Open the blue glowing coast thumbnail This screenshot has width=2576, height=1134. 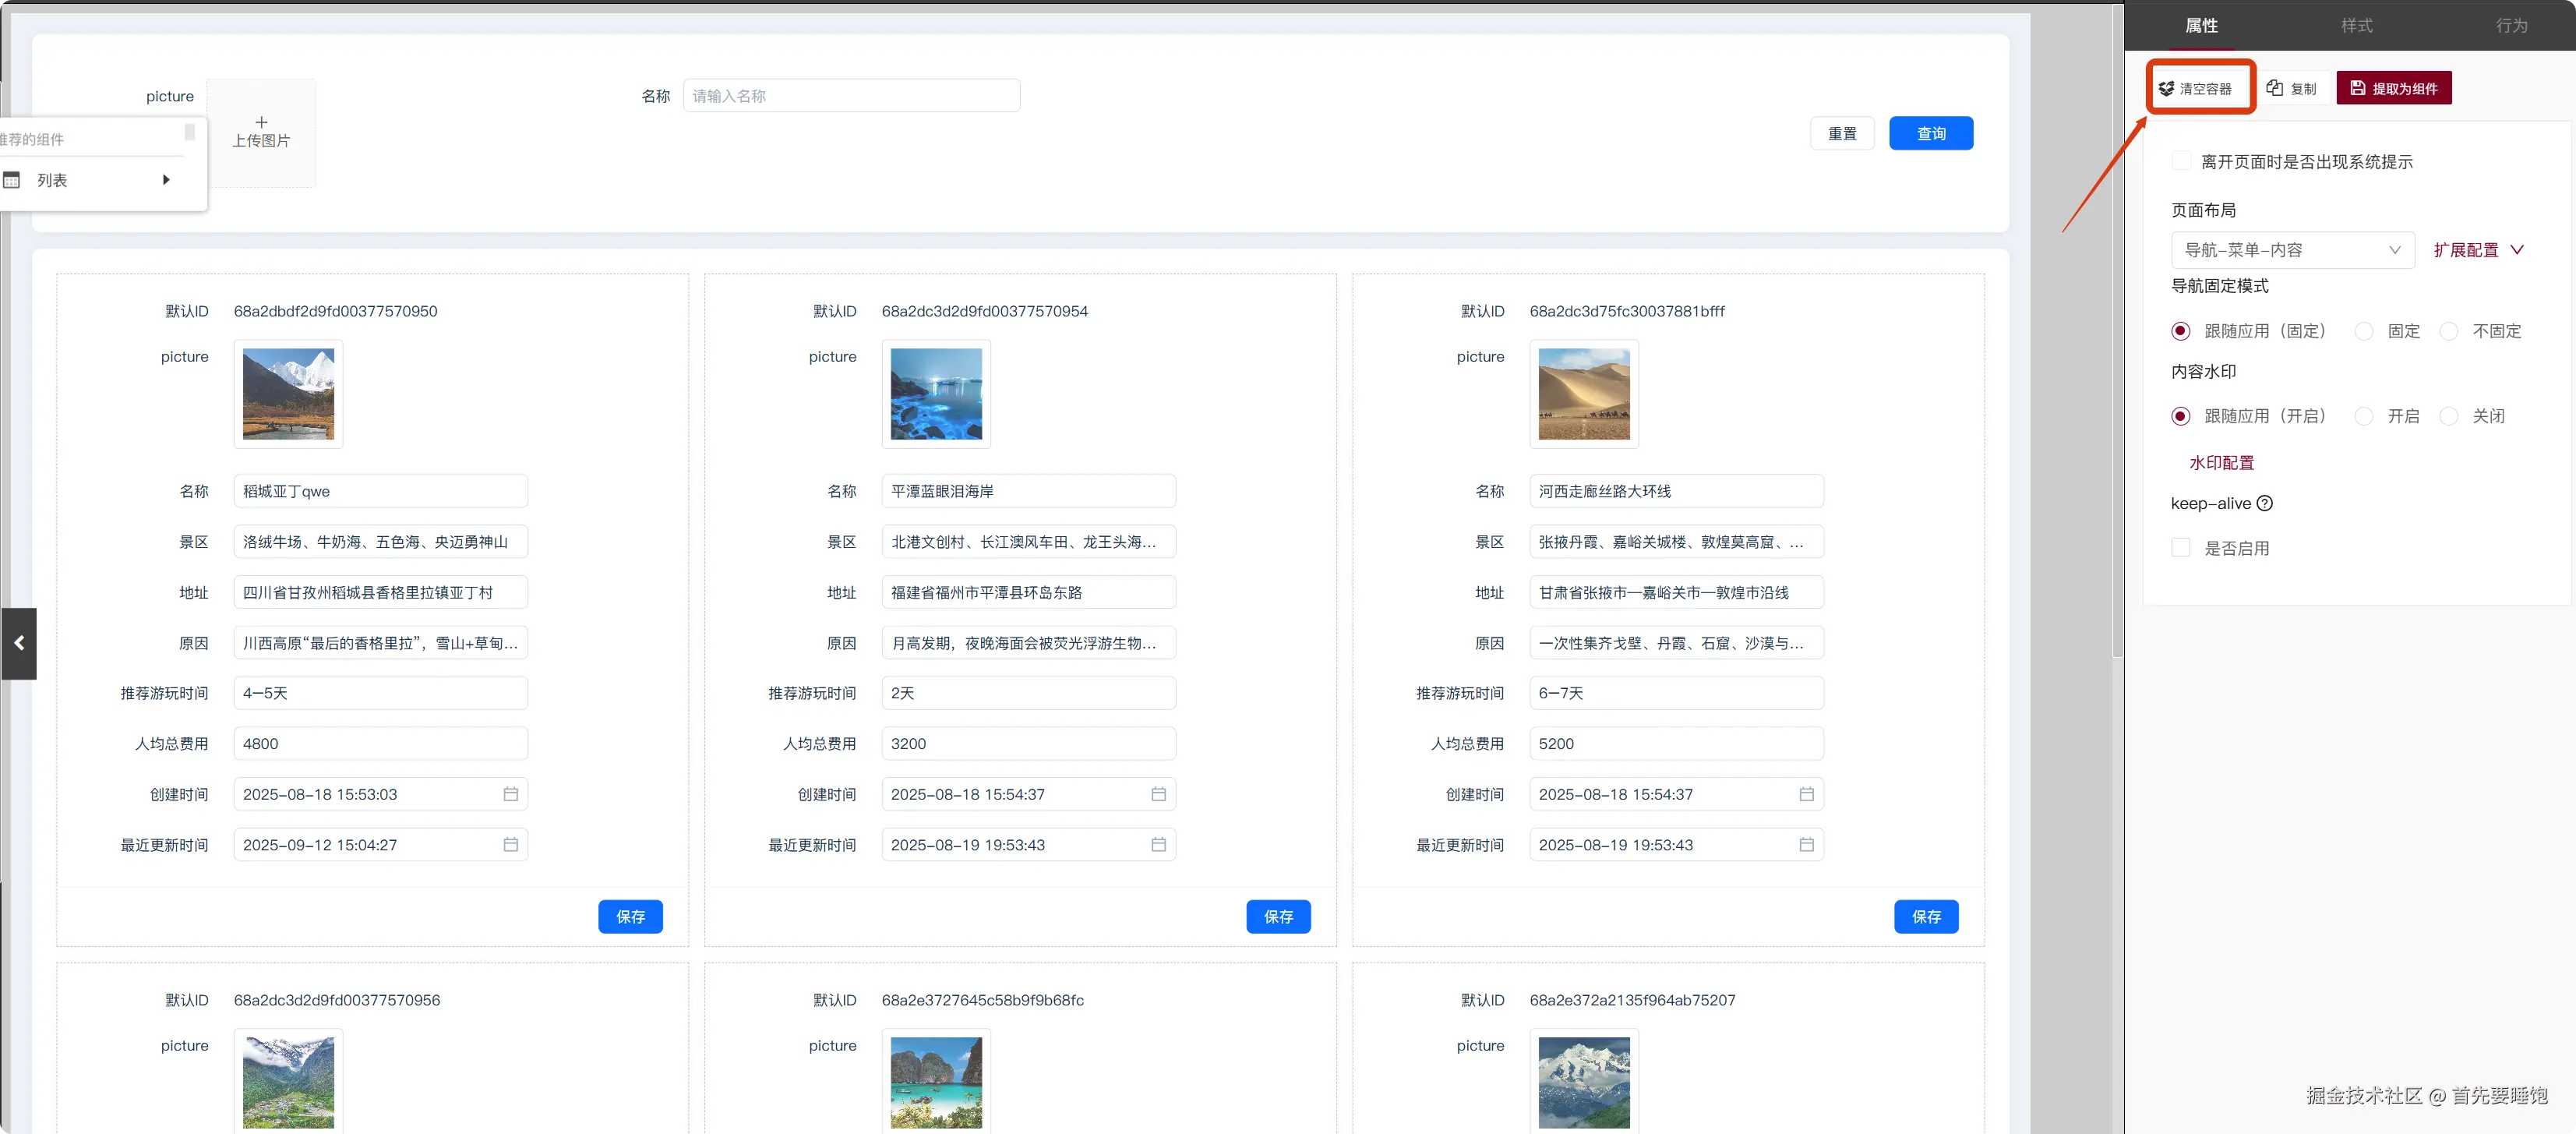tap(936, 394)
